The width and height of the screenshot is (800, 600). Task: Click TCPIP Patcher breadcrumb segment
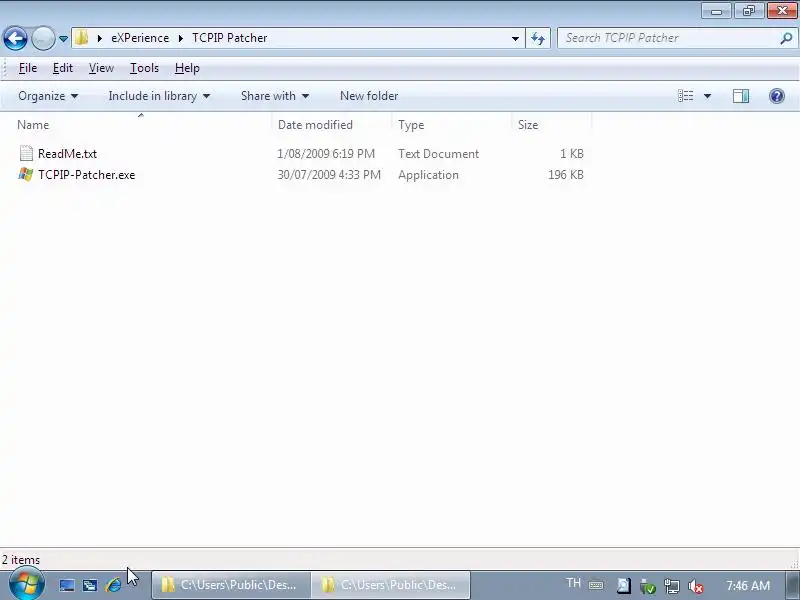[230, 38]
